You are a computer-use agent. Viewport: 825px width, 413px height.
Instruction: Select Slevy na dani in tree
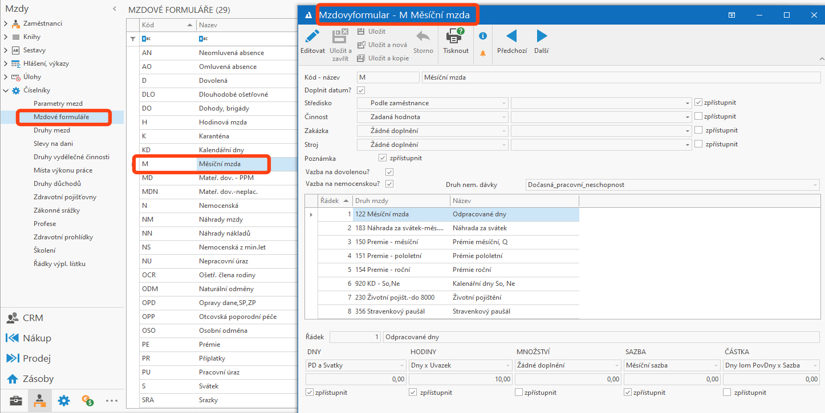click(x=53, y=144)
